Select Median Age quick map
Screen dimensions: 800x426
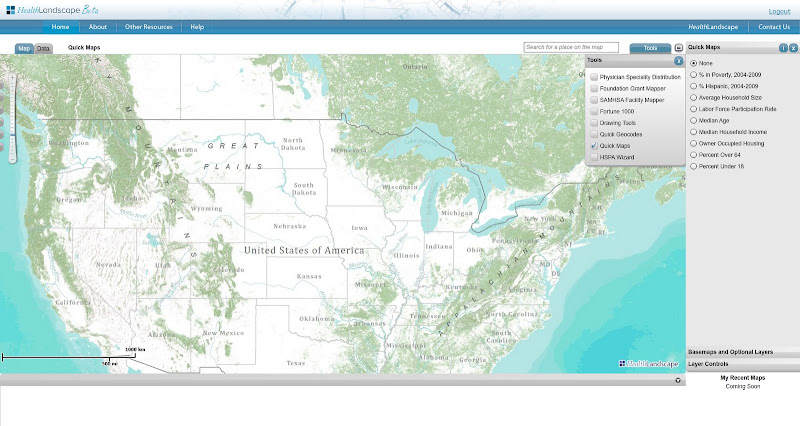click(x=693, y=120)
